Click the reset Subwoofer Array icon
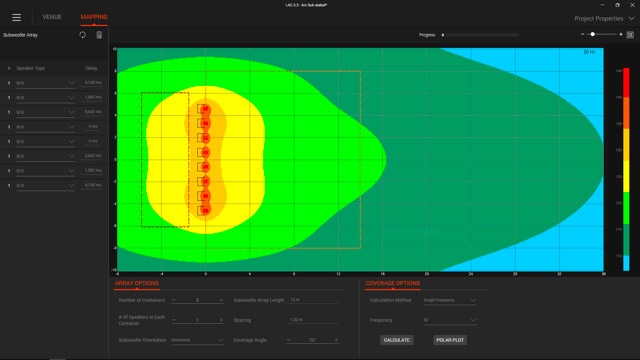The height and width of the screenshot is (360, 640). coord(82,35)
